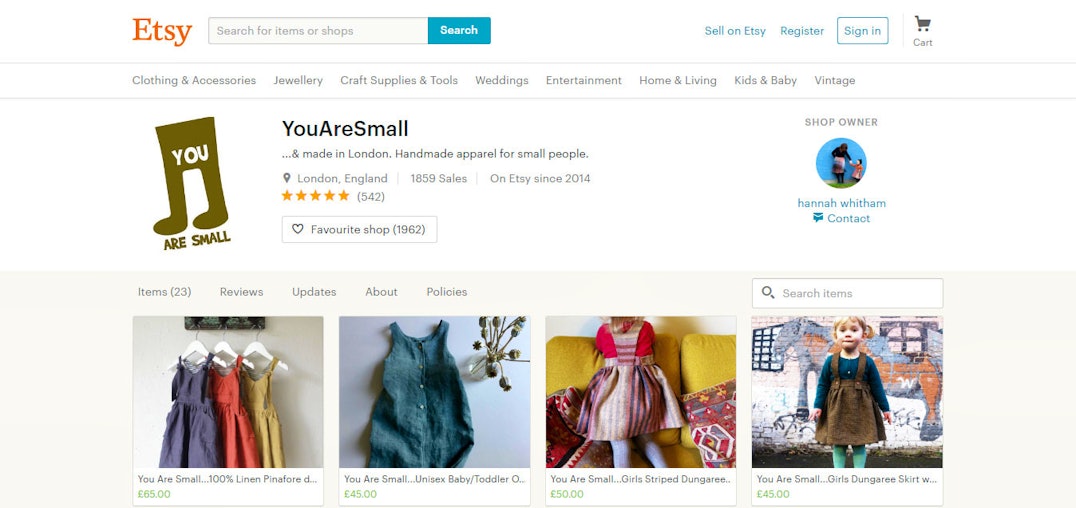Toggle the Favourite shop heart button
Screen dimensions: 1076x508
click(359, 229)
